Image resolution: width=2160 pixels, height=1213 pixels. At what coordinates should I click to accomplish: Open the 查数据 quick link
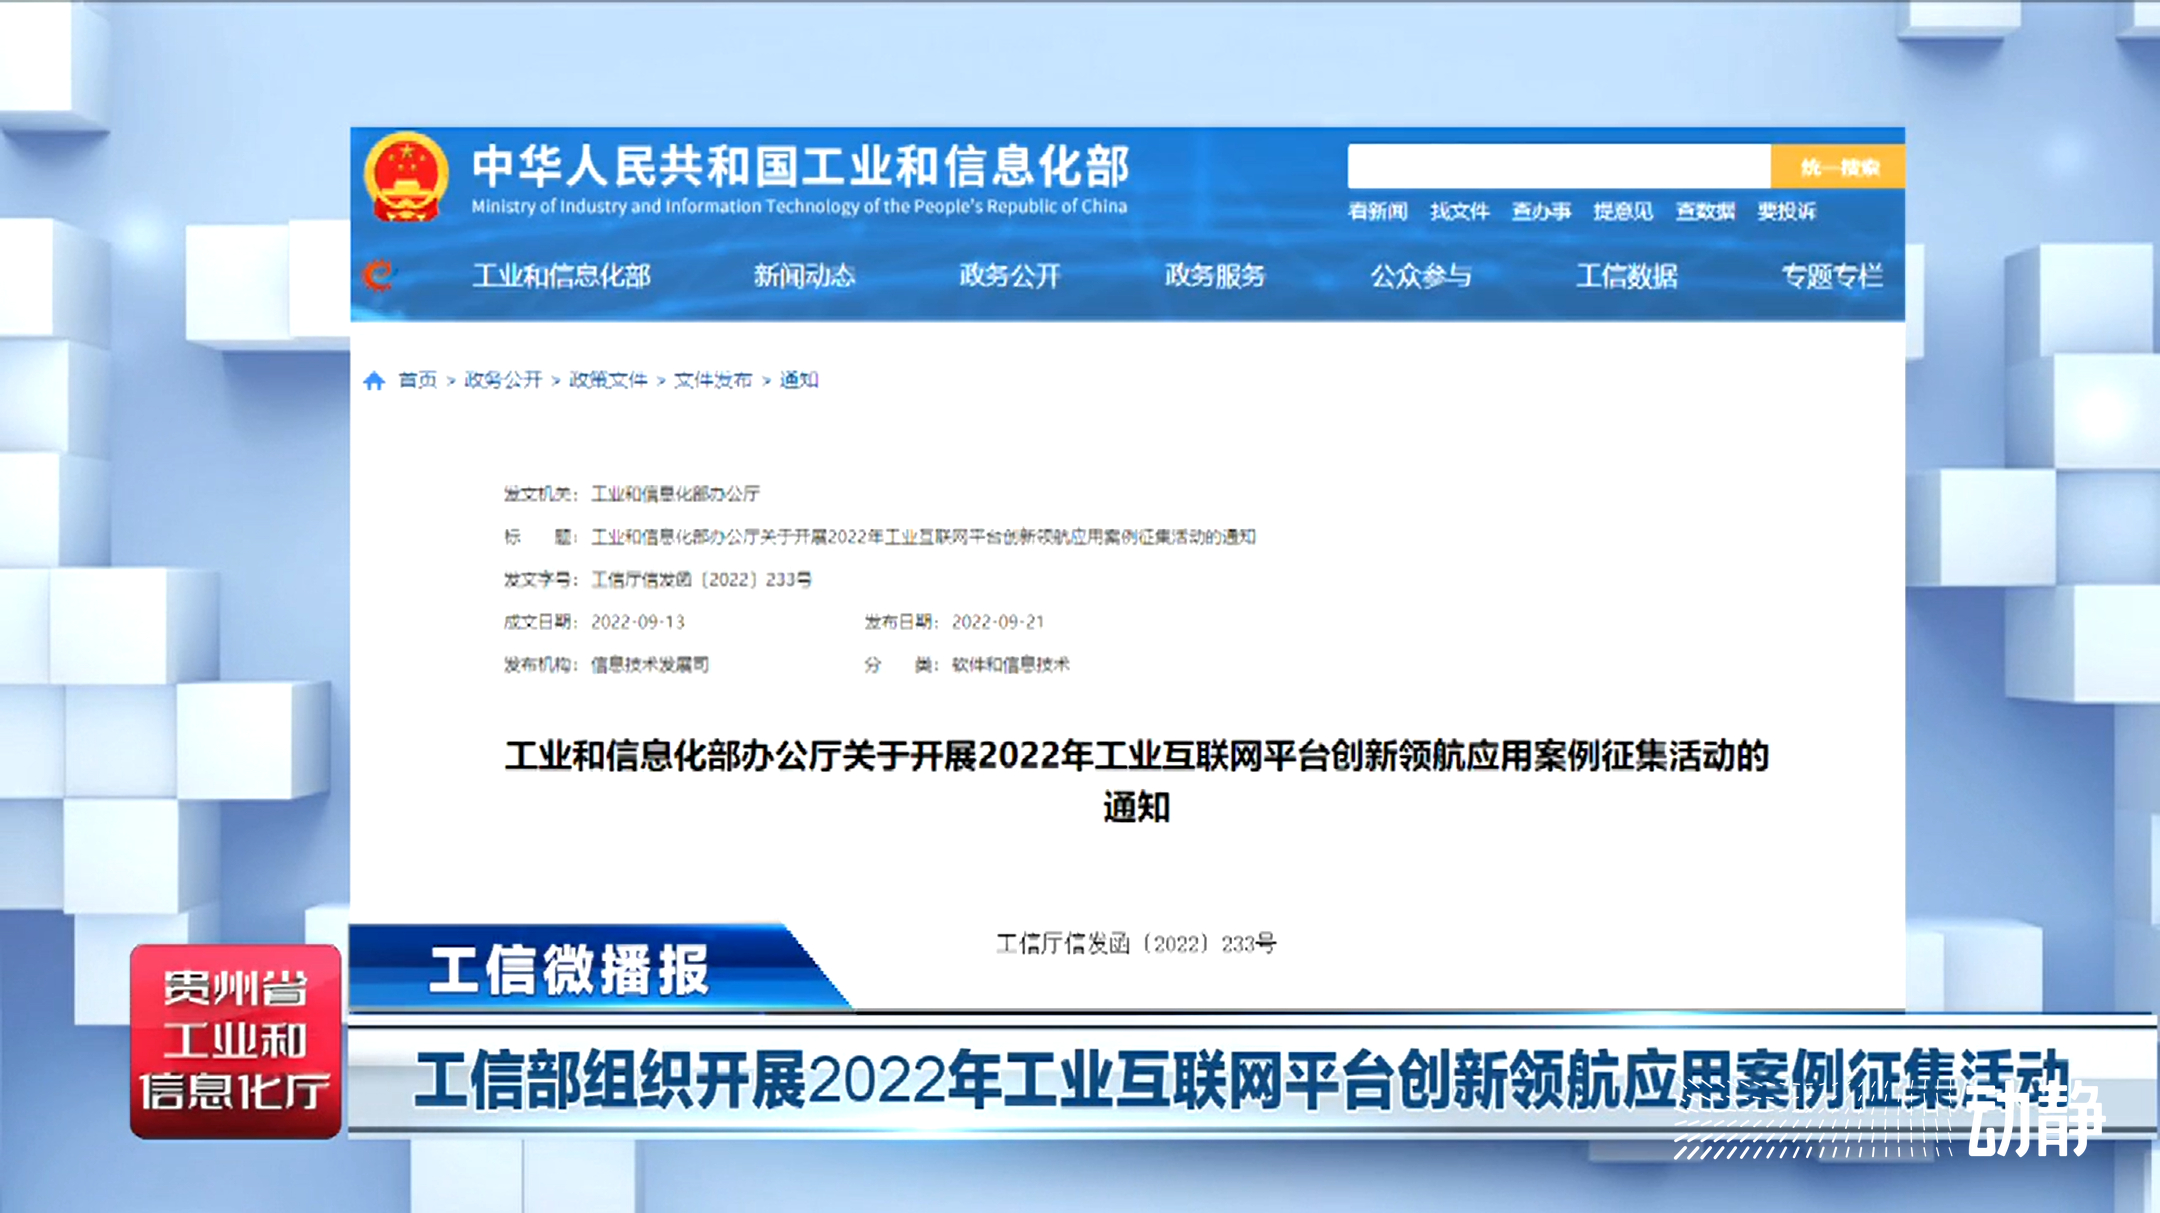1705,211
